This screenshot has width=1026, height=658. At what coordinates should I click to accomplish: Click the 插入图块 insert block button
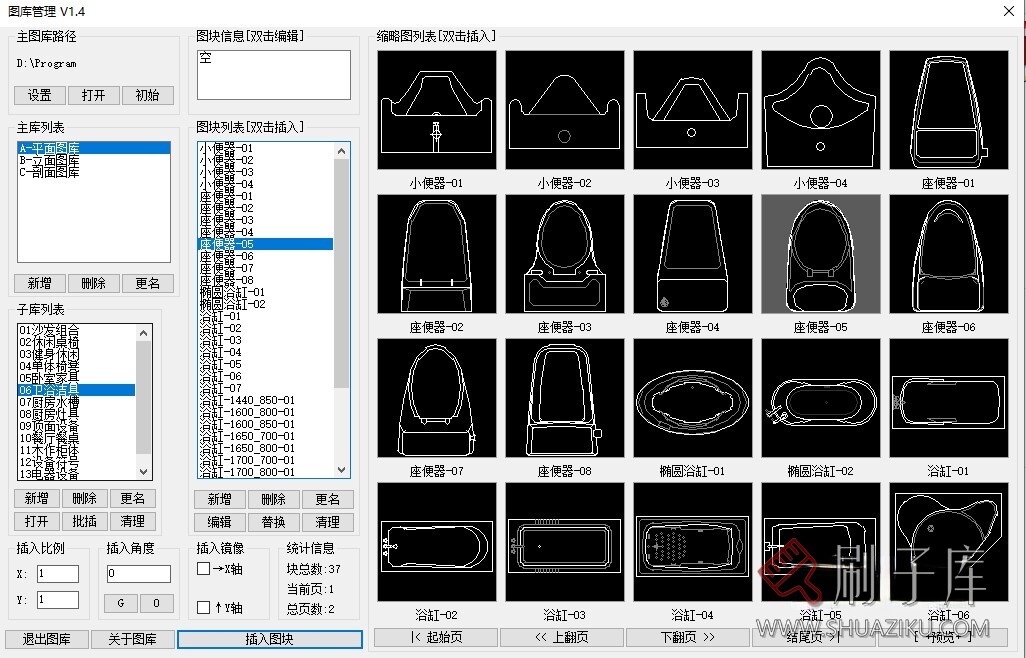[269, 638]
